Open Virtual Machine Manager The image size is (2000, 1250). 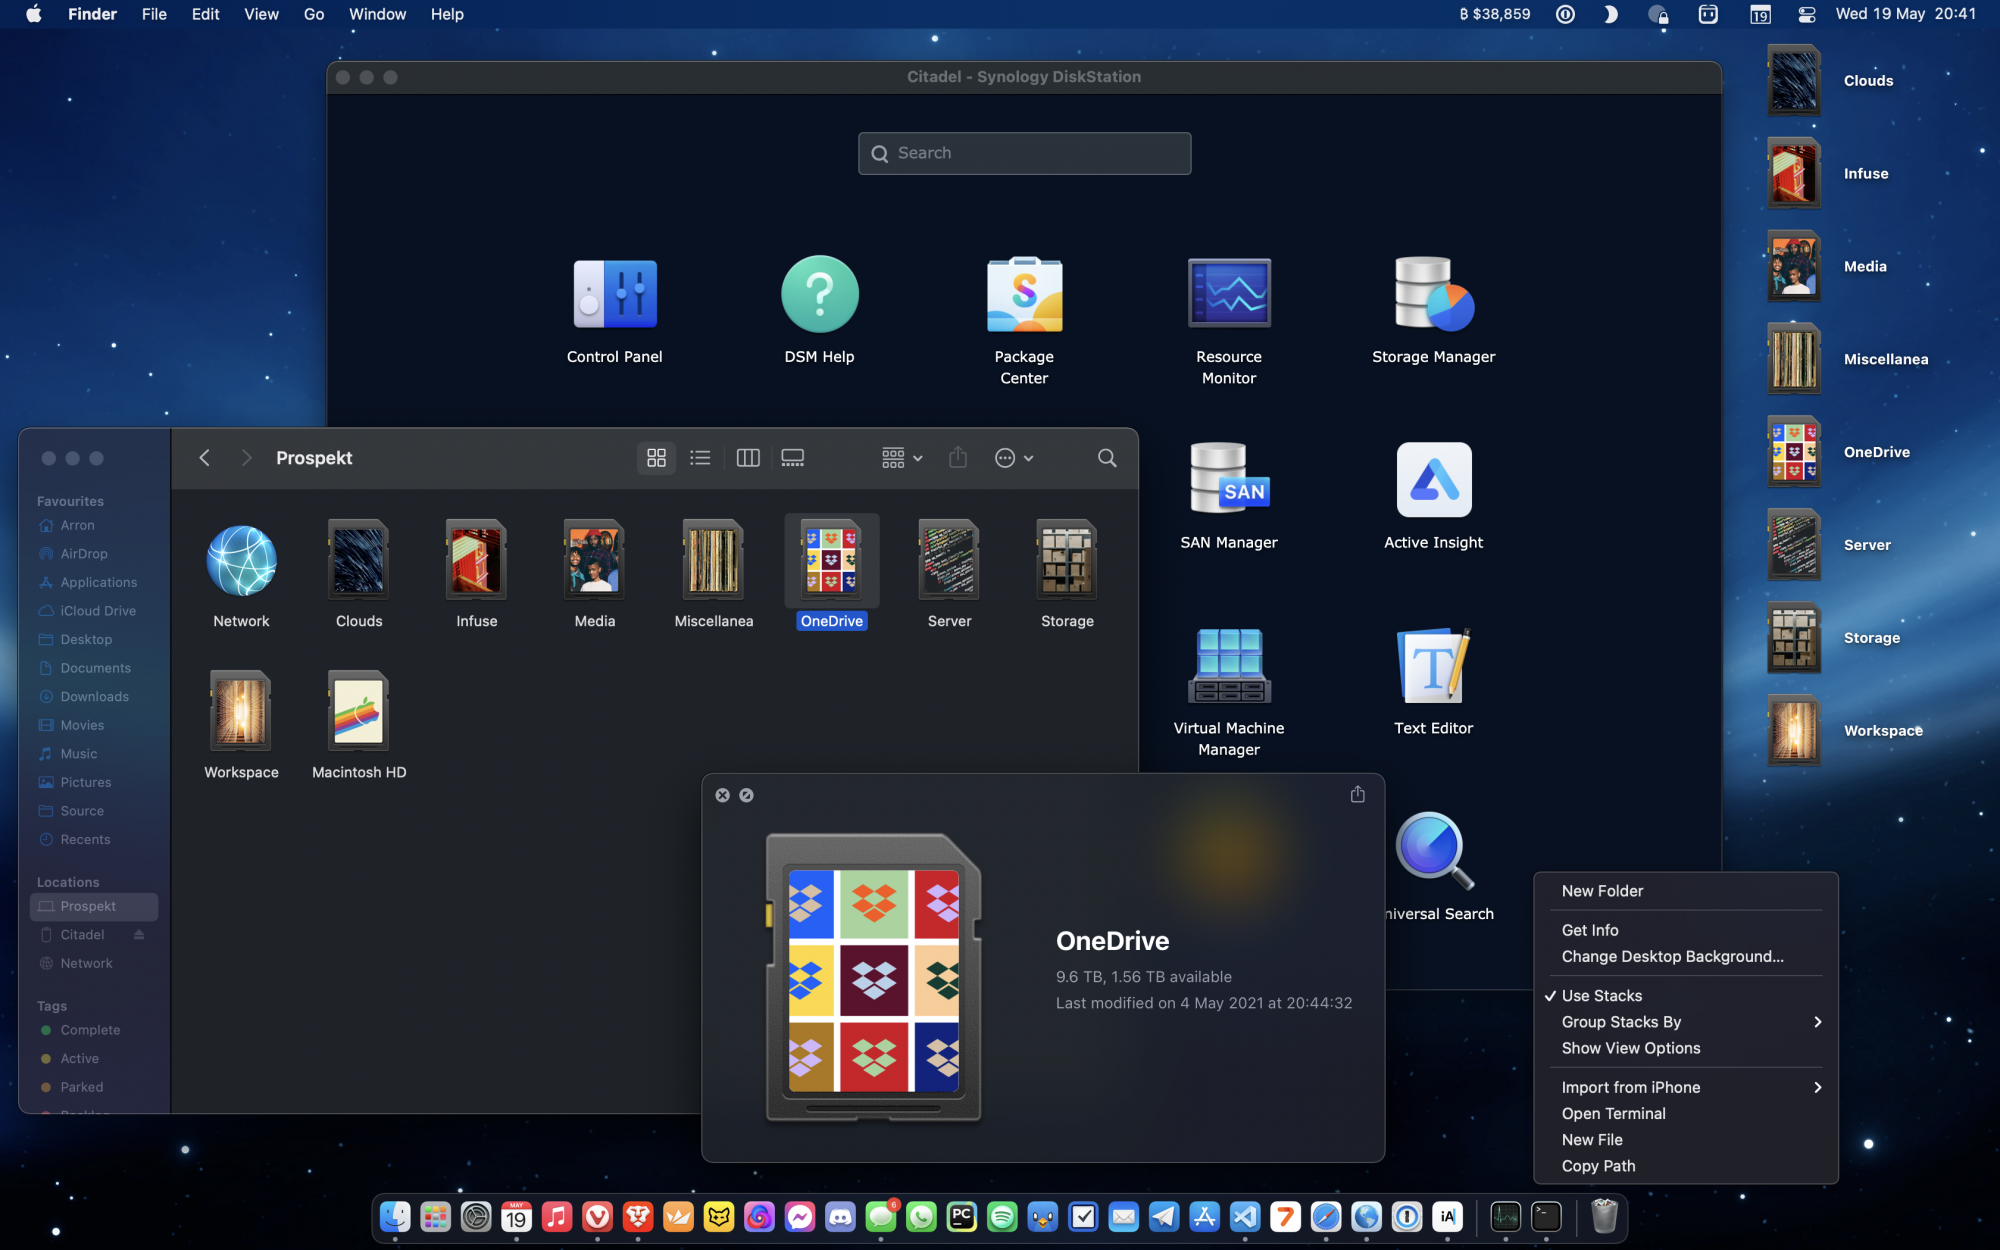pyautogui.click(x=1228, y=666)
